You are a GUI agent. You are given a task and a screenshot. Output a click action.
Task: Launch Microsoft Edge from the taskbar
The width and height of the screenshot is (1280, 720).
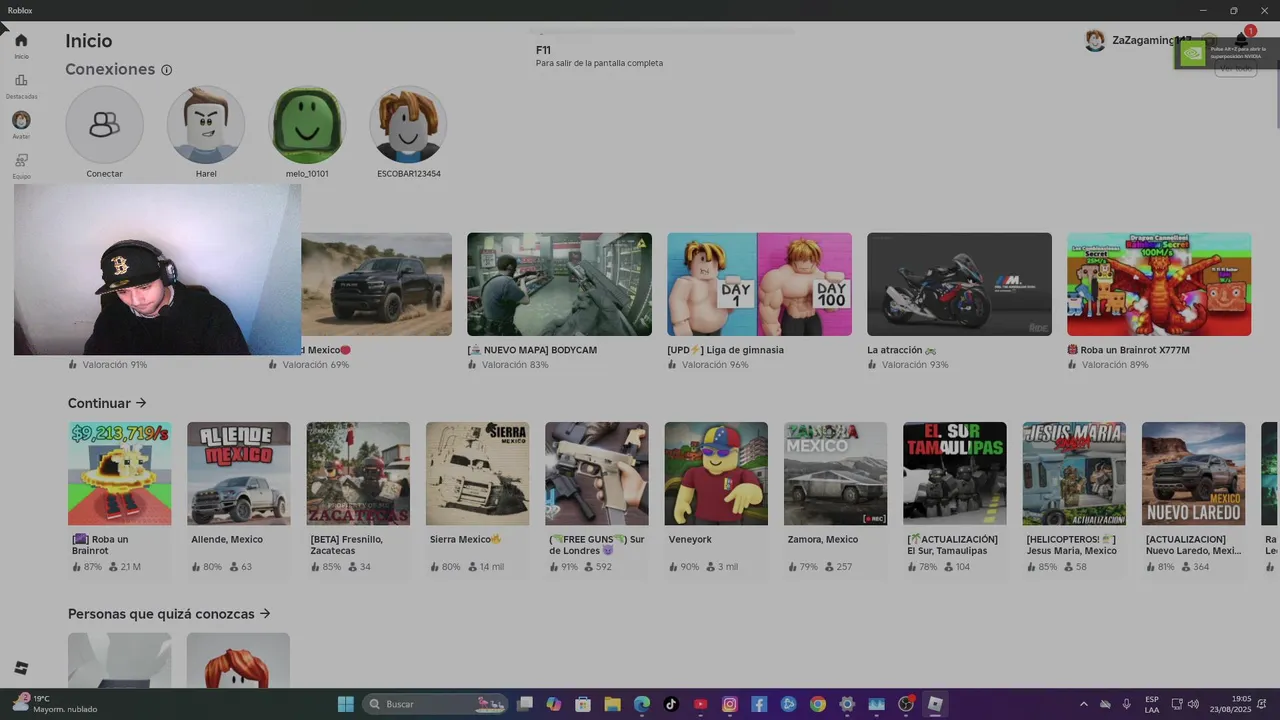tap(642, 704)
